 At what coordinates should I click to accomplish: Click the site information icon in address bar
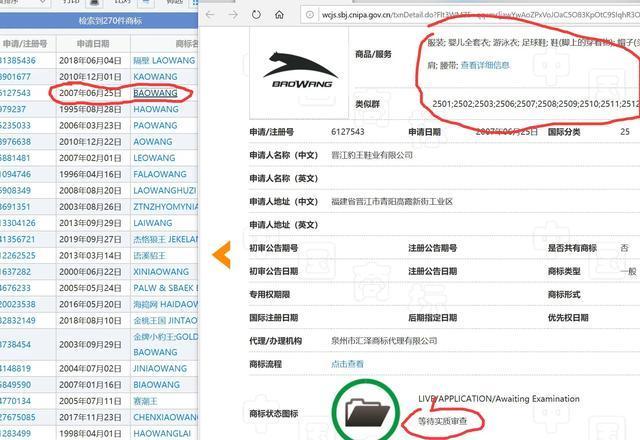(310, 15)
